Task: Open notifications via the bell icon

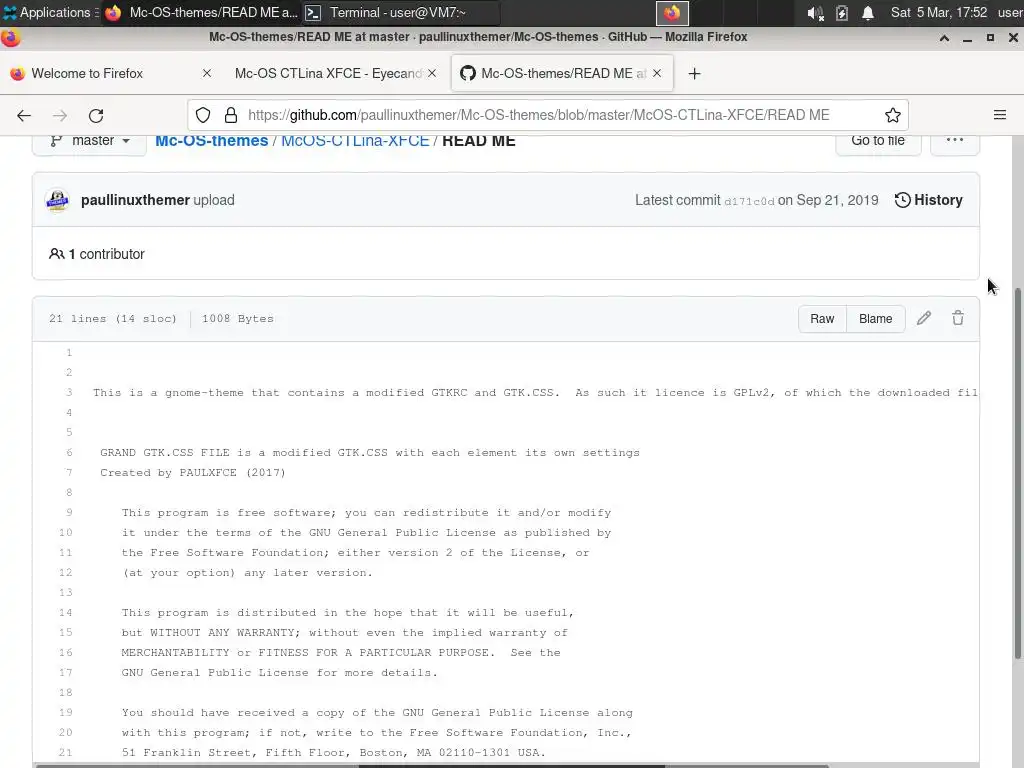Action: [868, 13]
